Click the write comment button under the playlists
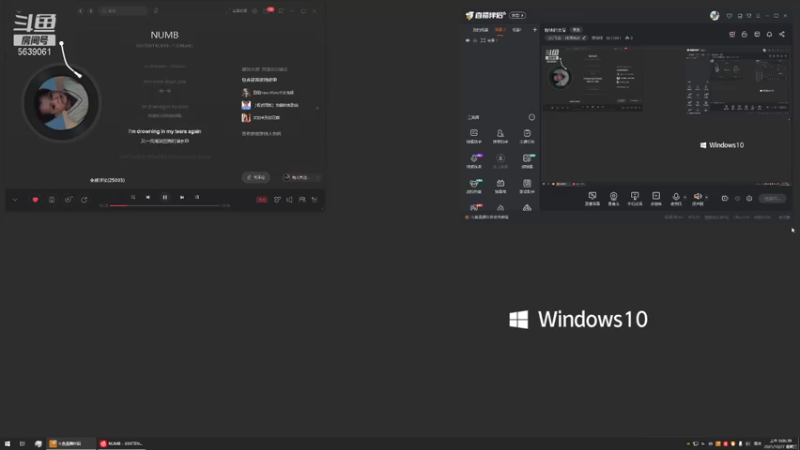 tap(256, 177)
